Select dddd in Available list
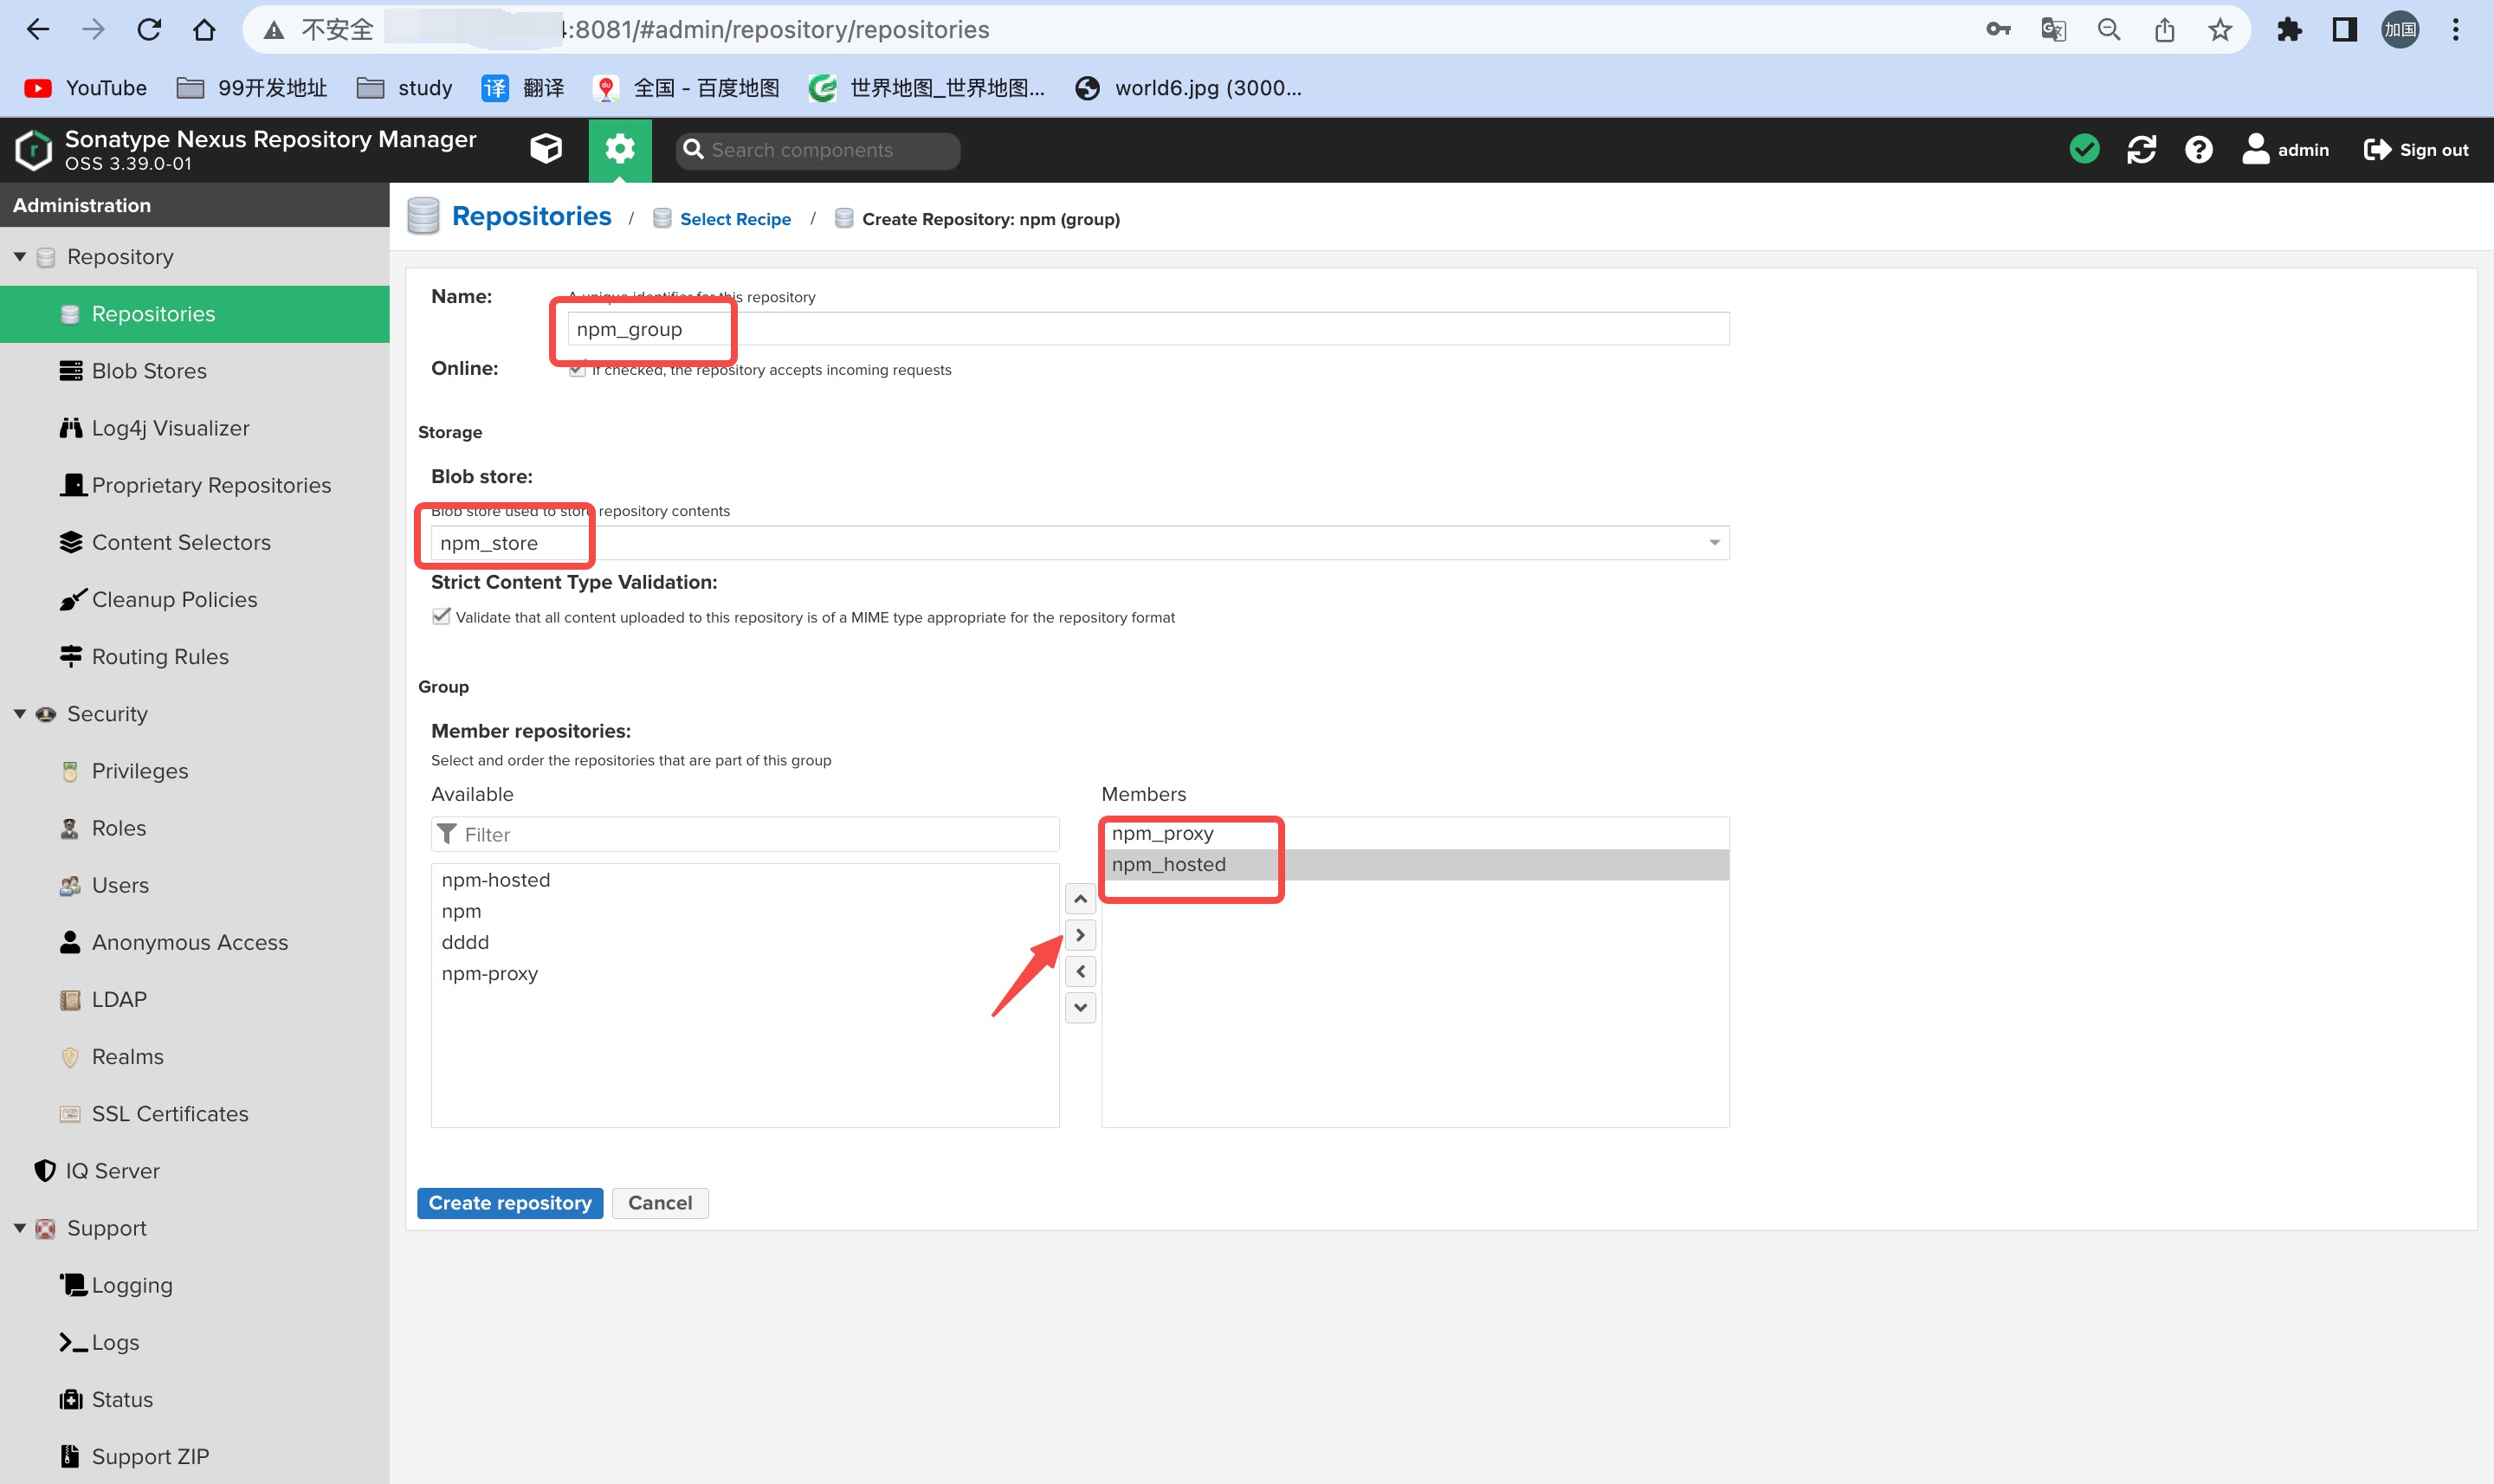 (x=745, y=942)
